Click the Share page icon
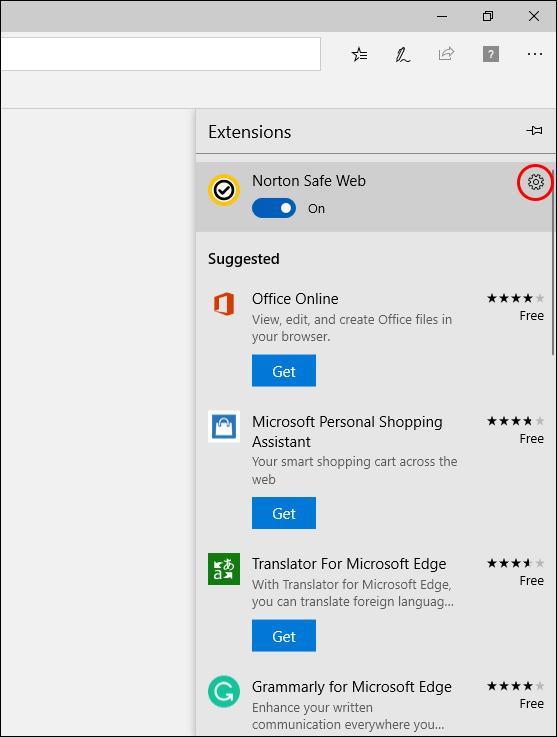Viewport: 557px width, 737px height. point(446,54)
